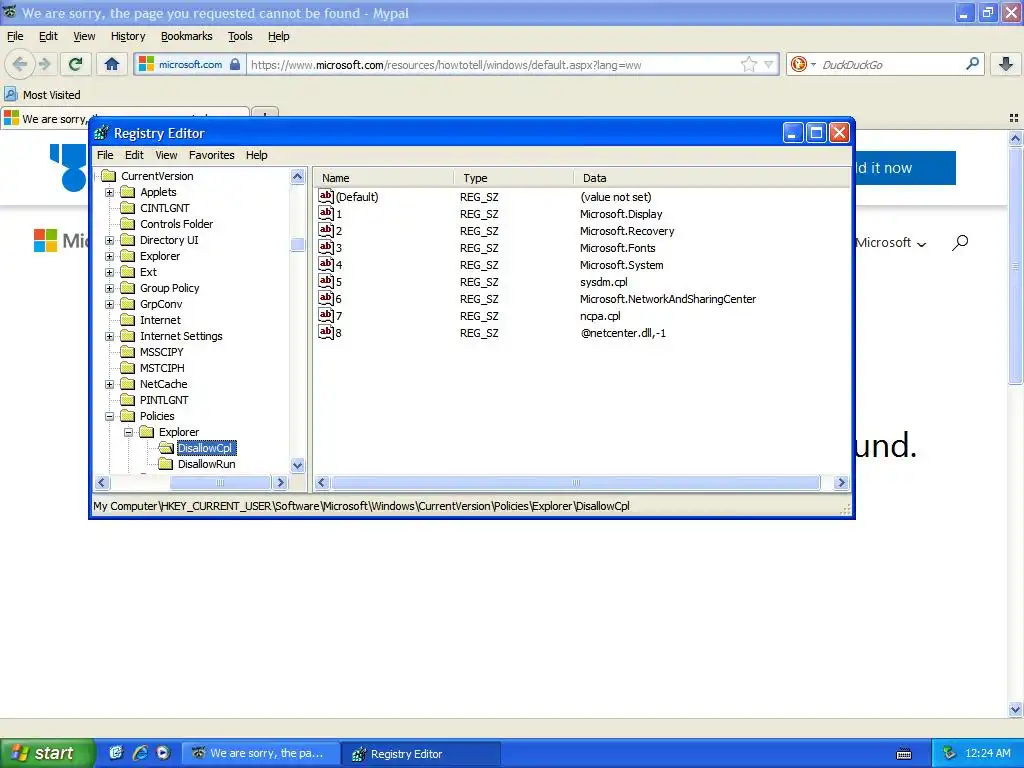The width and height of the screenshot is (1024, 768).
Task: Click the browser Back arrow button
Action: [20, 64]
